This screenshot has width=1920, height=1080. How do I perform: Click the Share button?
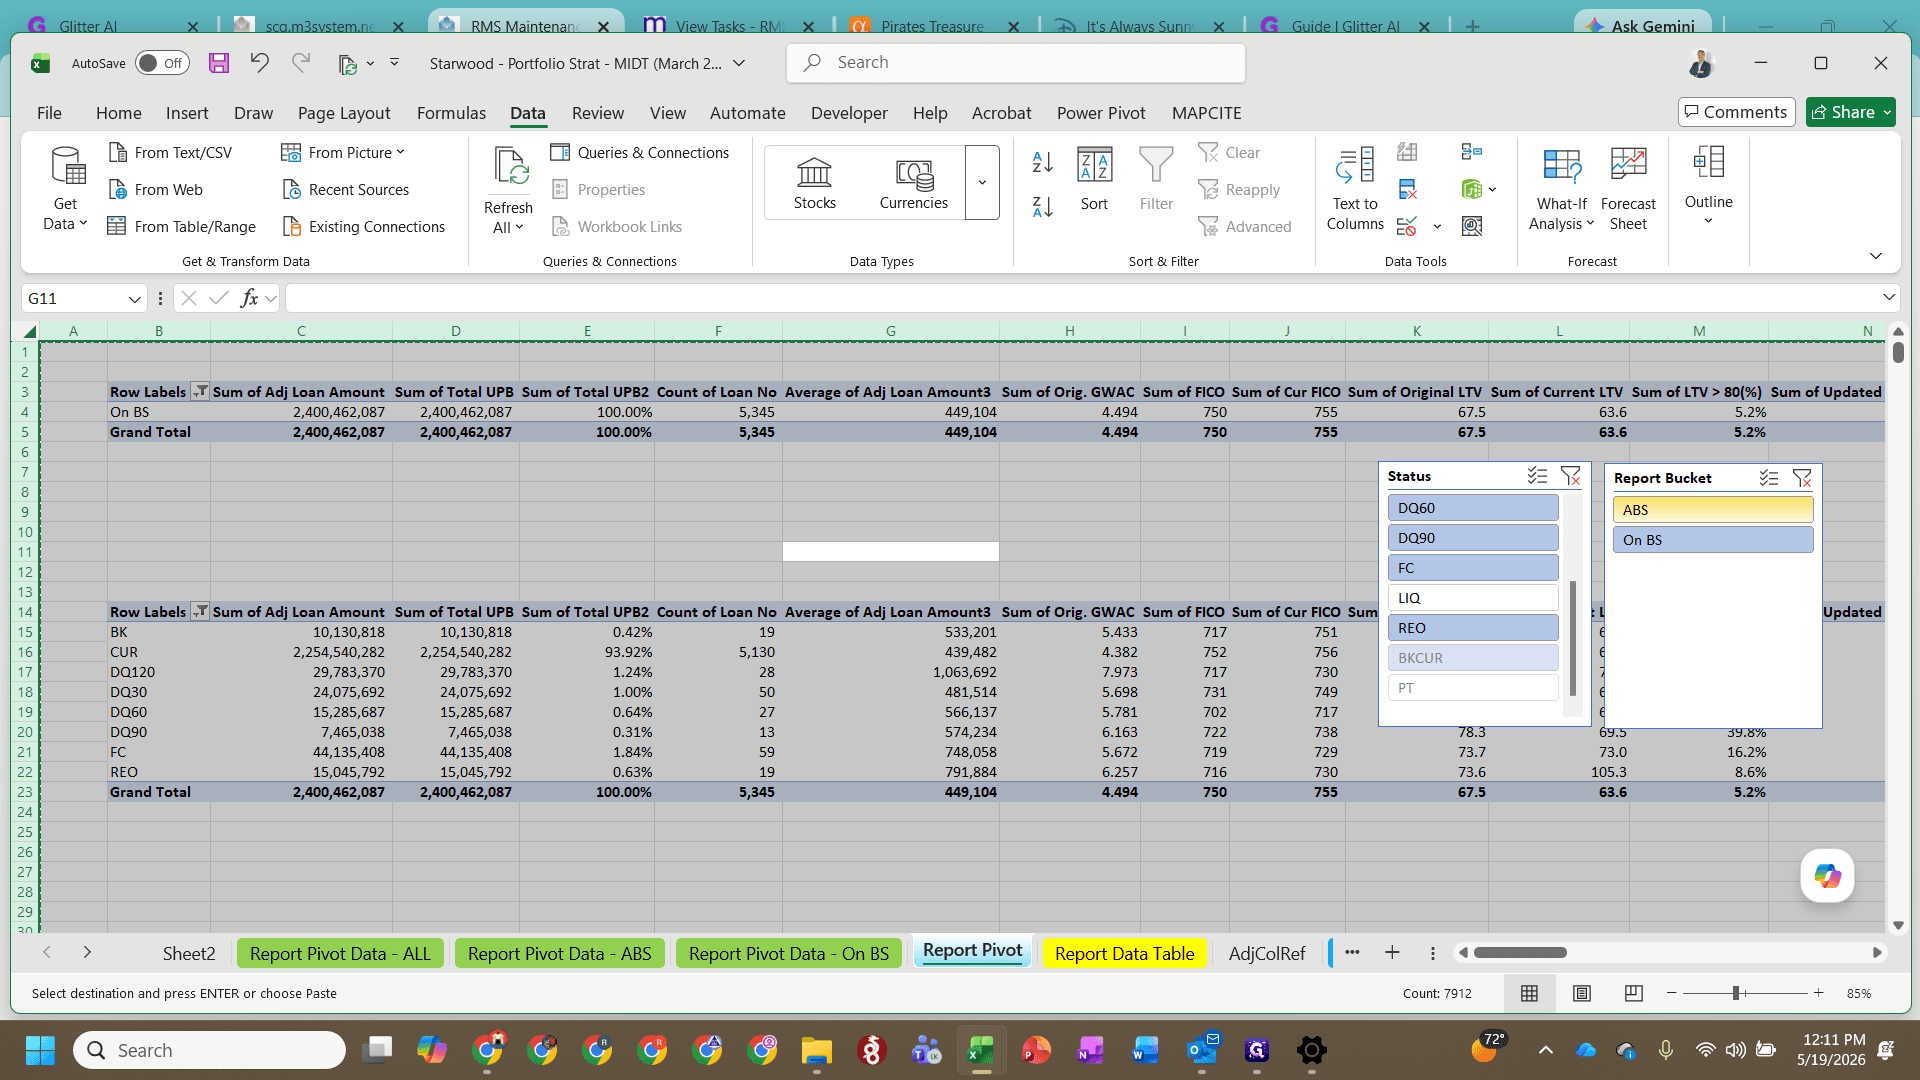1850,112
